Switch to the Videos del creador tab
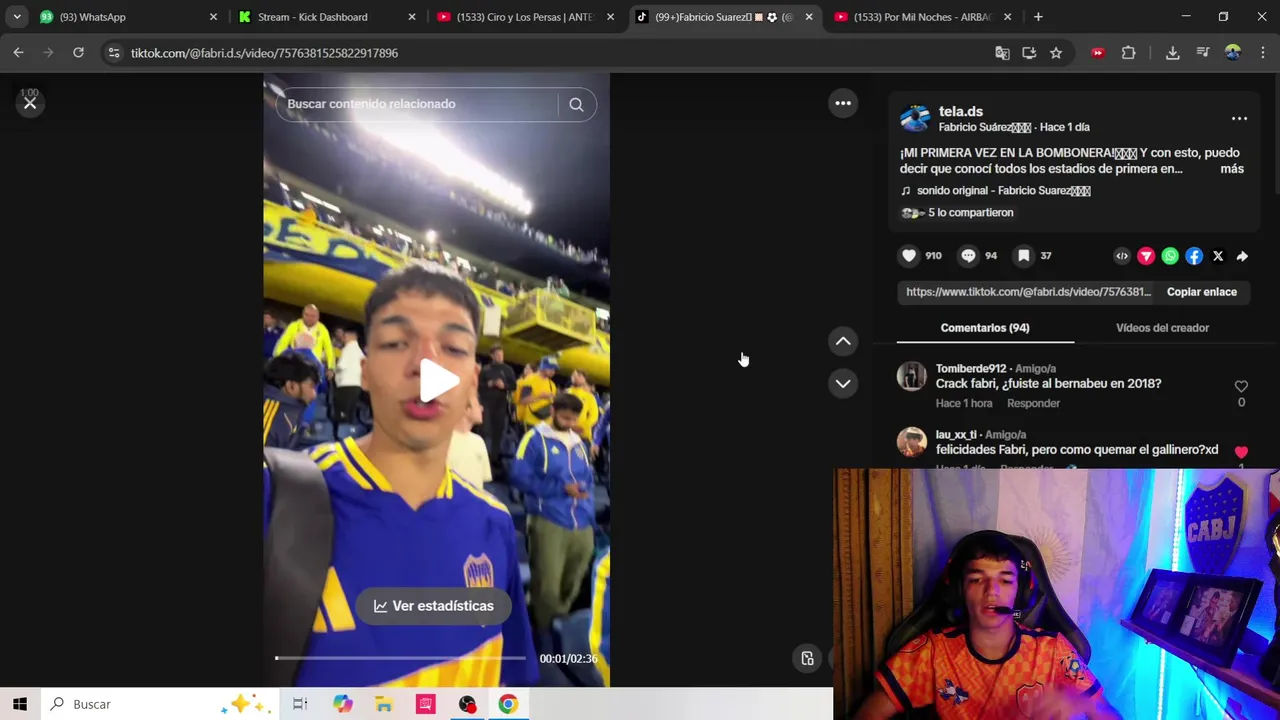This screenshot has width=1280, height=720. [x=1162, y=328]
